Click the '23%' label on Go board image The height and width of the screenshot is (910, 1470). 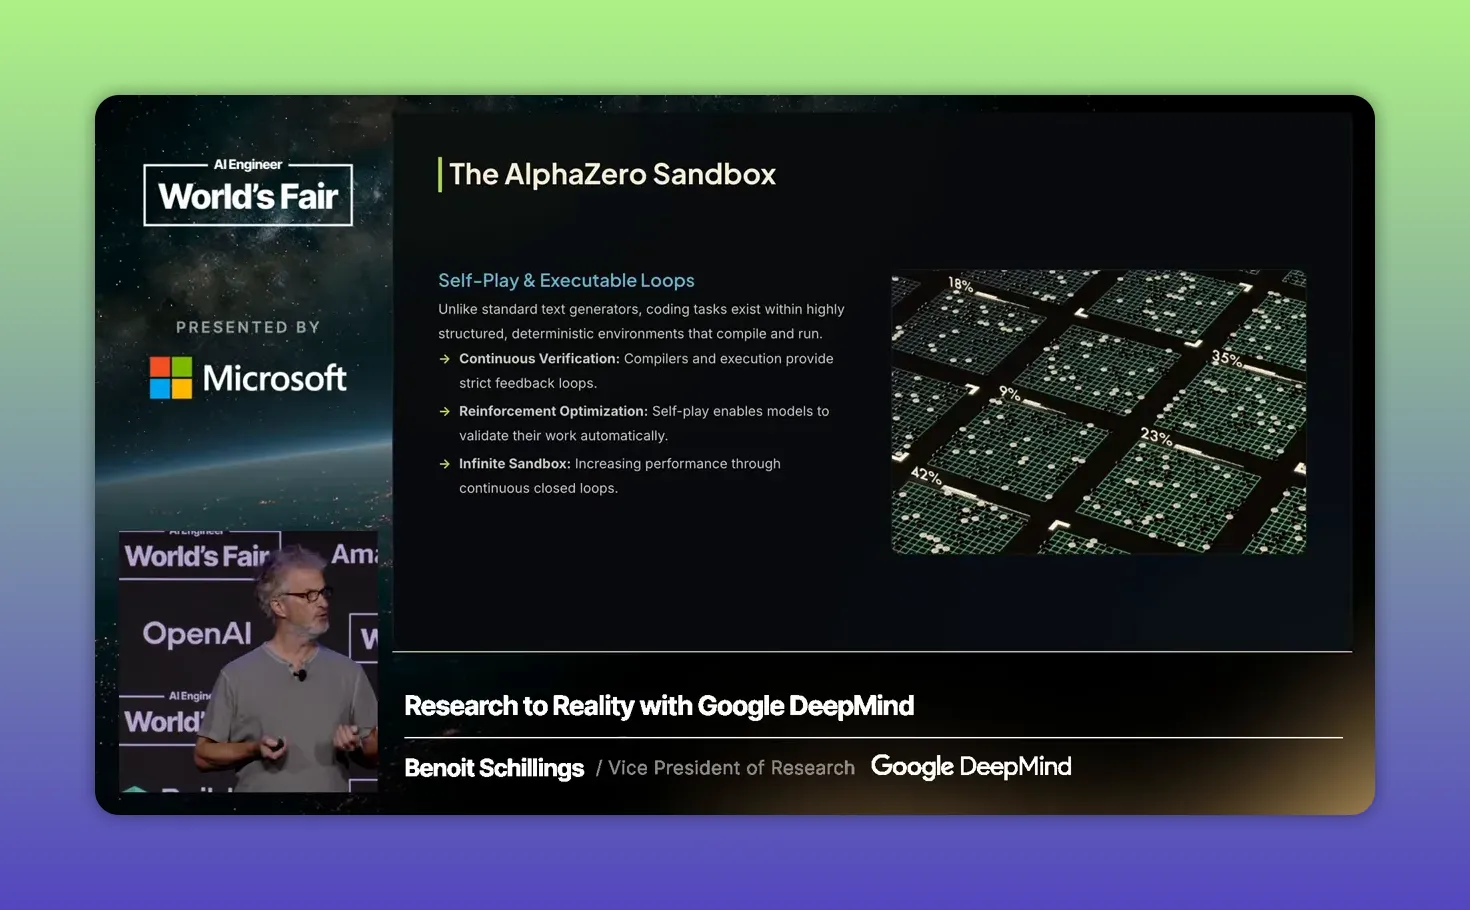pos(1156,436)
